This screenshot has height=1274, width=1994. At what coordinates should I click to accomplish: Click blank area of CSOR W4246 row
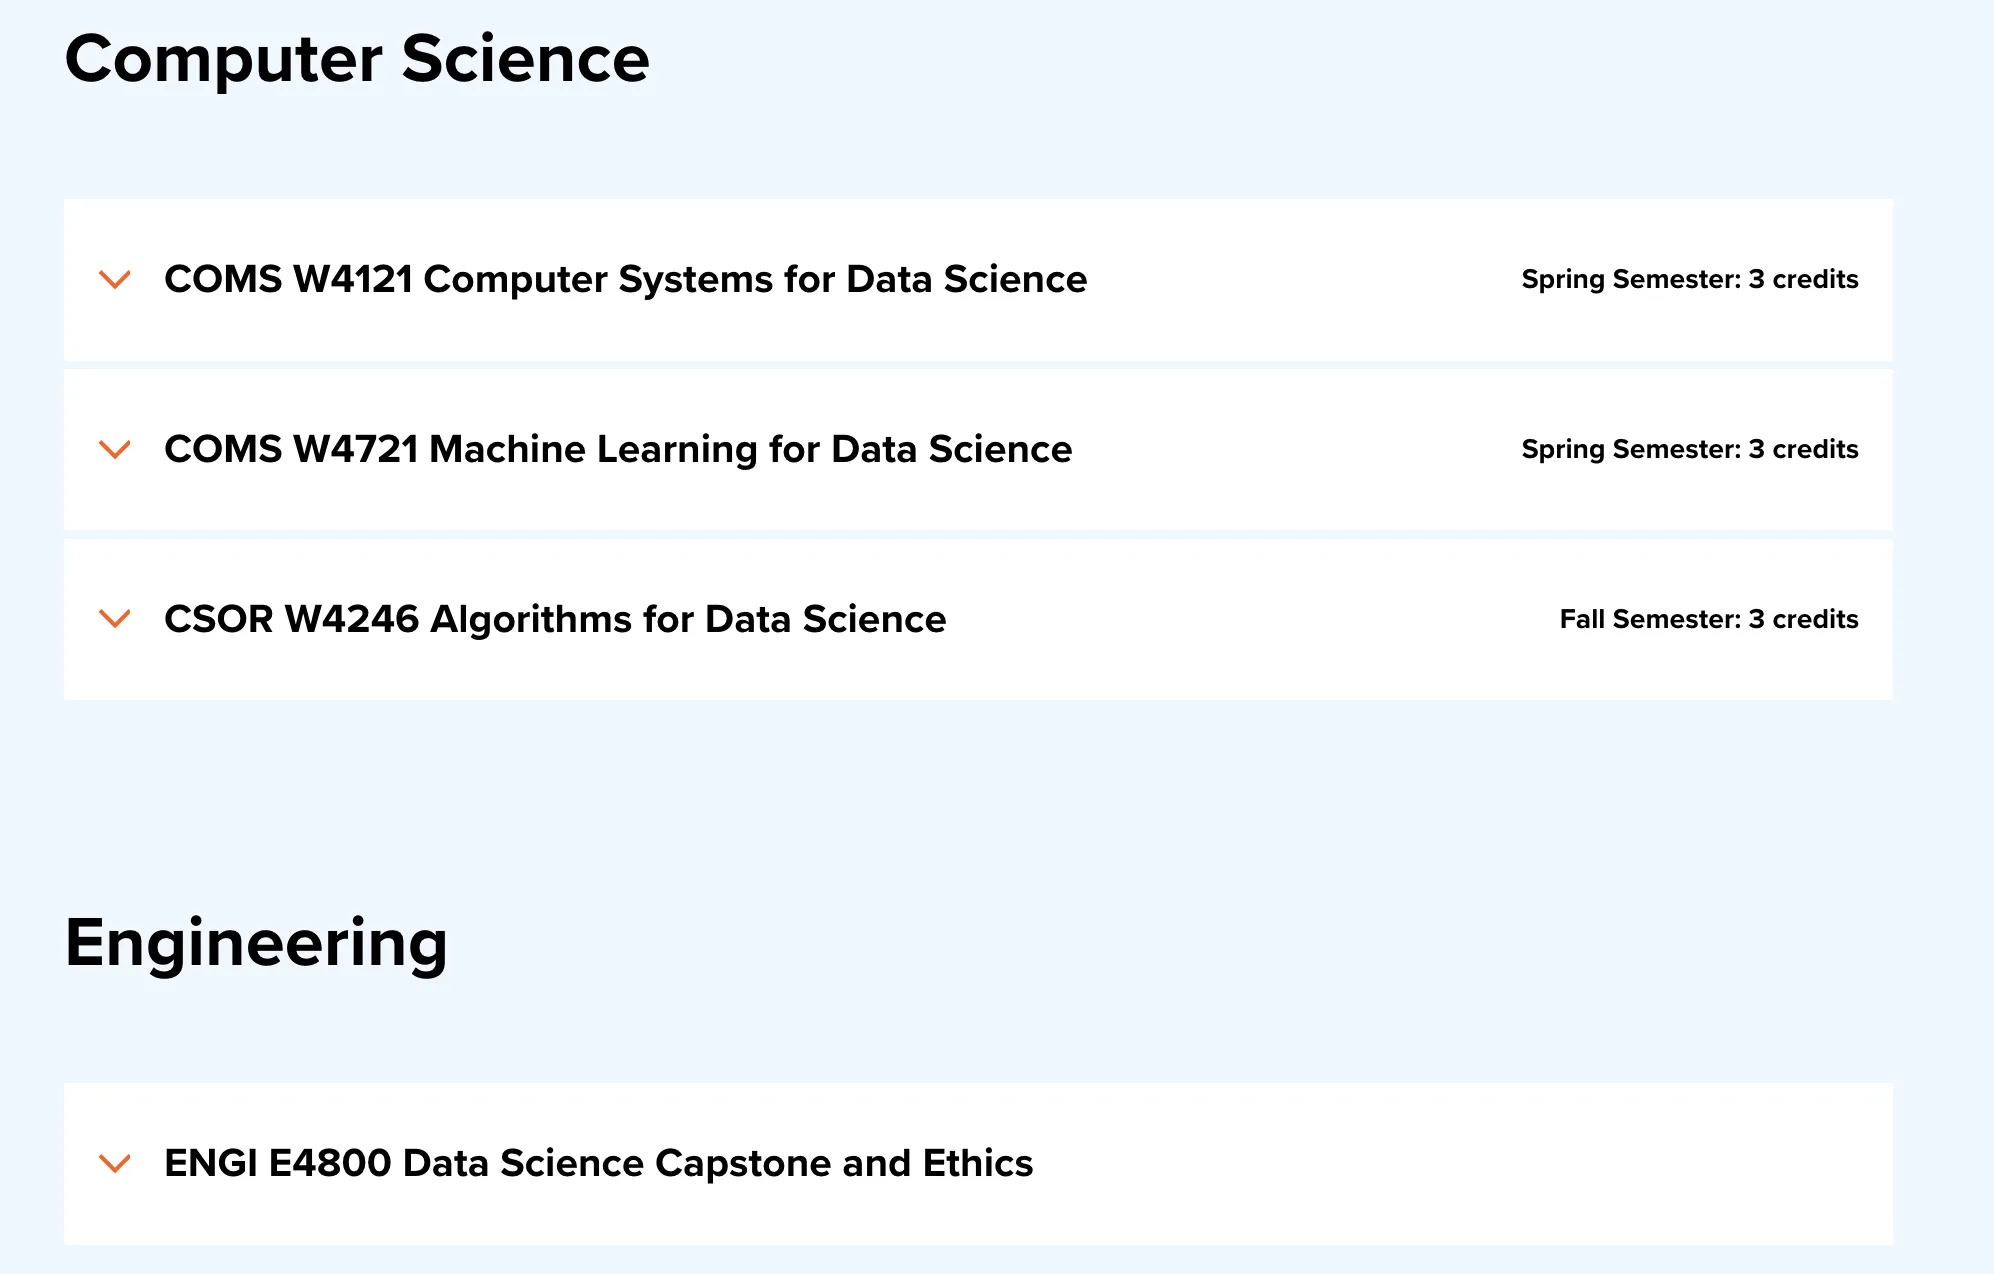1250,620
